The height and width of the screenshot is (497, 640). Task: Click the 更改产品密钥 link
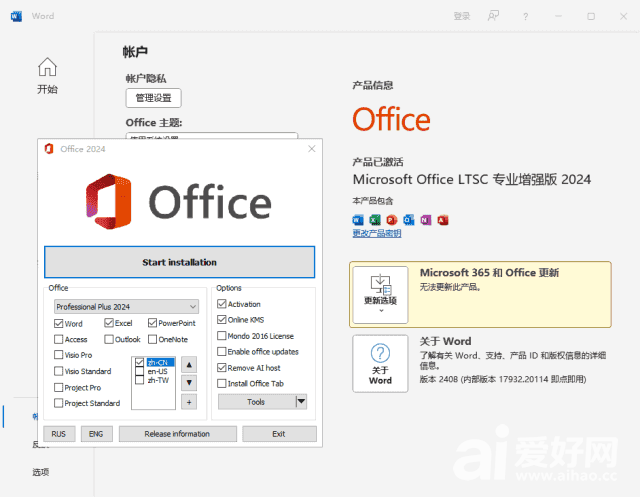pyautogui.click(x=377, y=233)
